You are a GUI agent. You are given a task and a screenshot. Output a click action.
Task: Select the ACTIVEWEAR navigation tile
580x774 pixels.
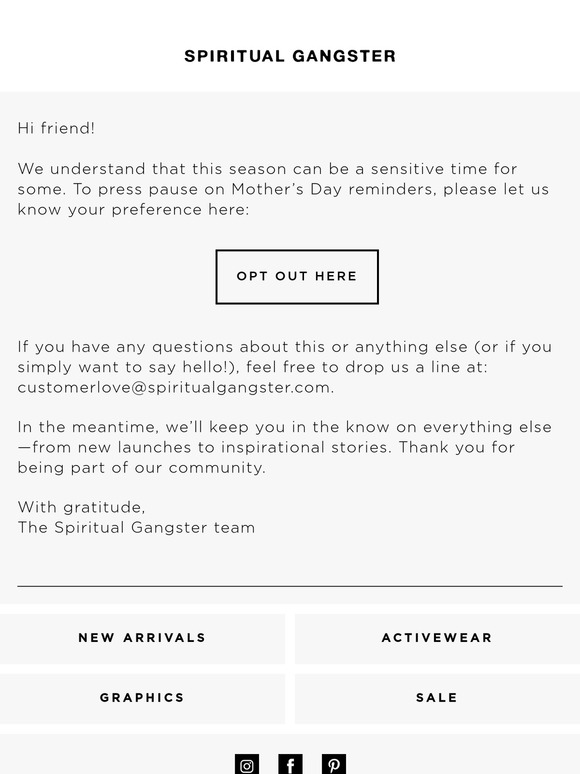[x=437, y=638]
